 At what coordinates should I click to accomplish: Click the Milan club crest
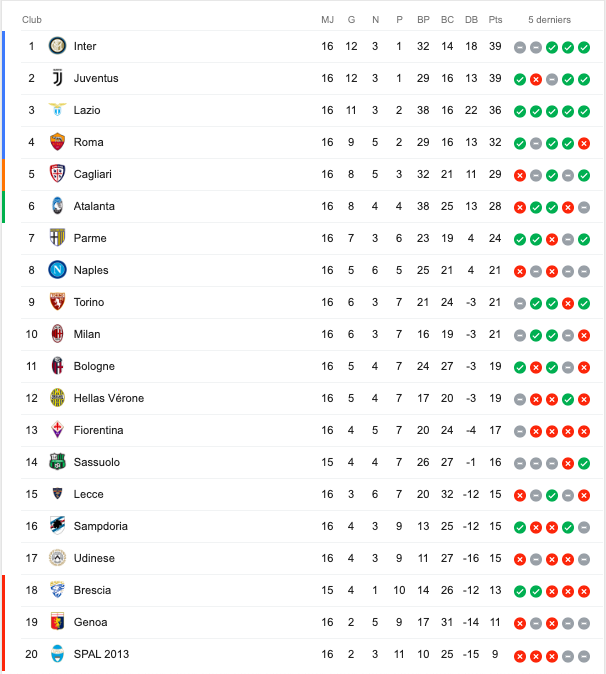point(57,334)
